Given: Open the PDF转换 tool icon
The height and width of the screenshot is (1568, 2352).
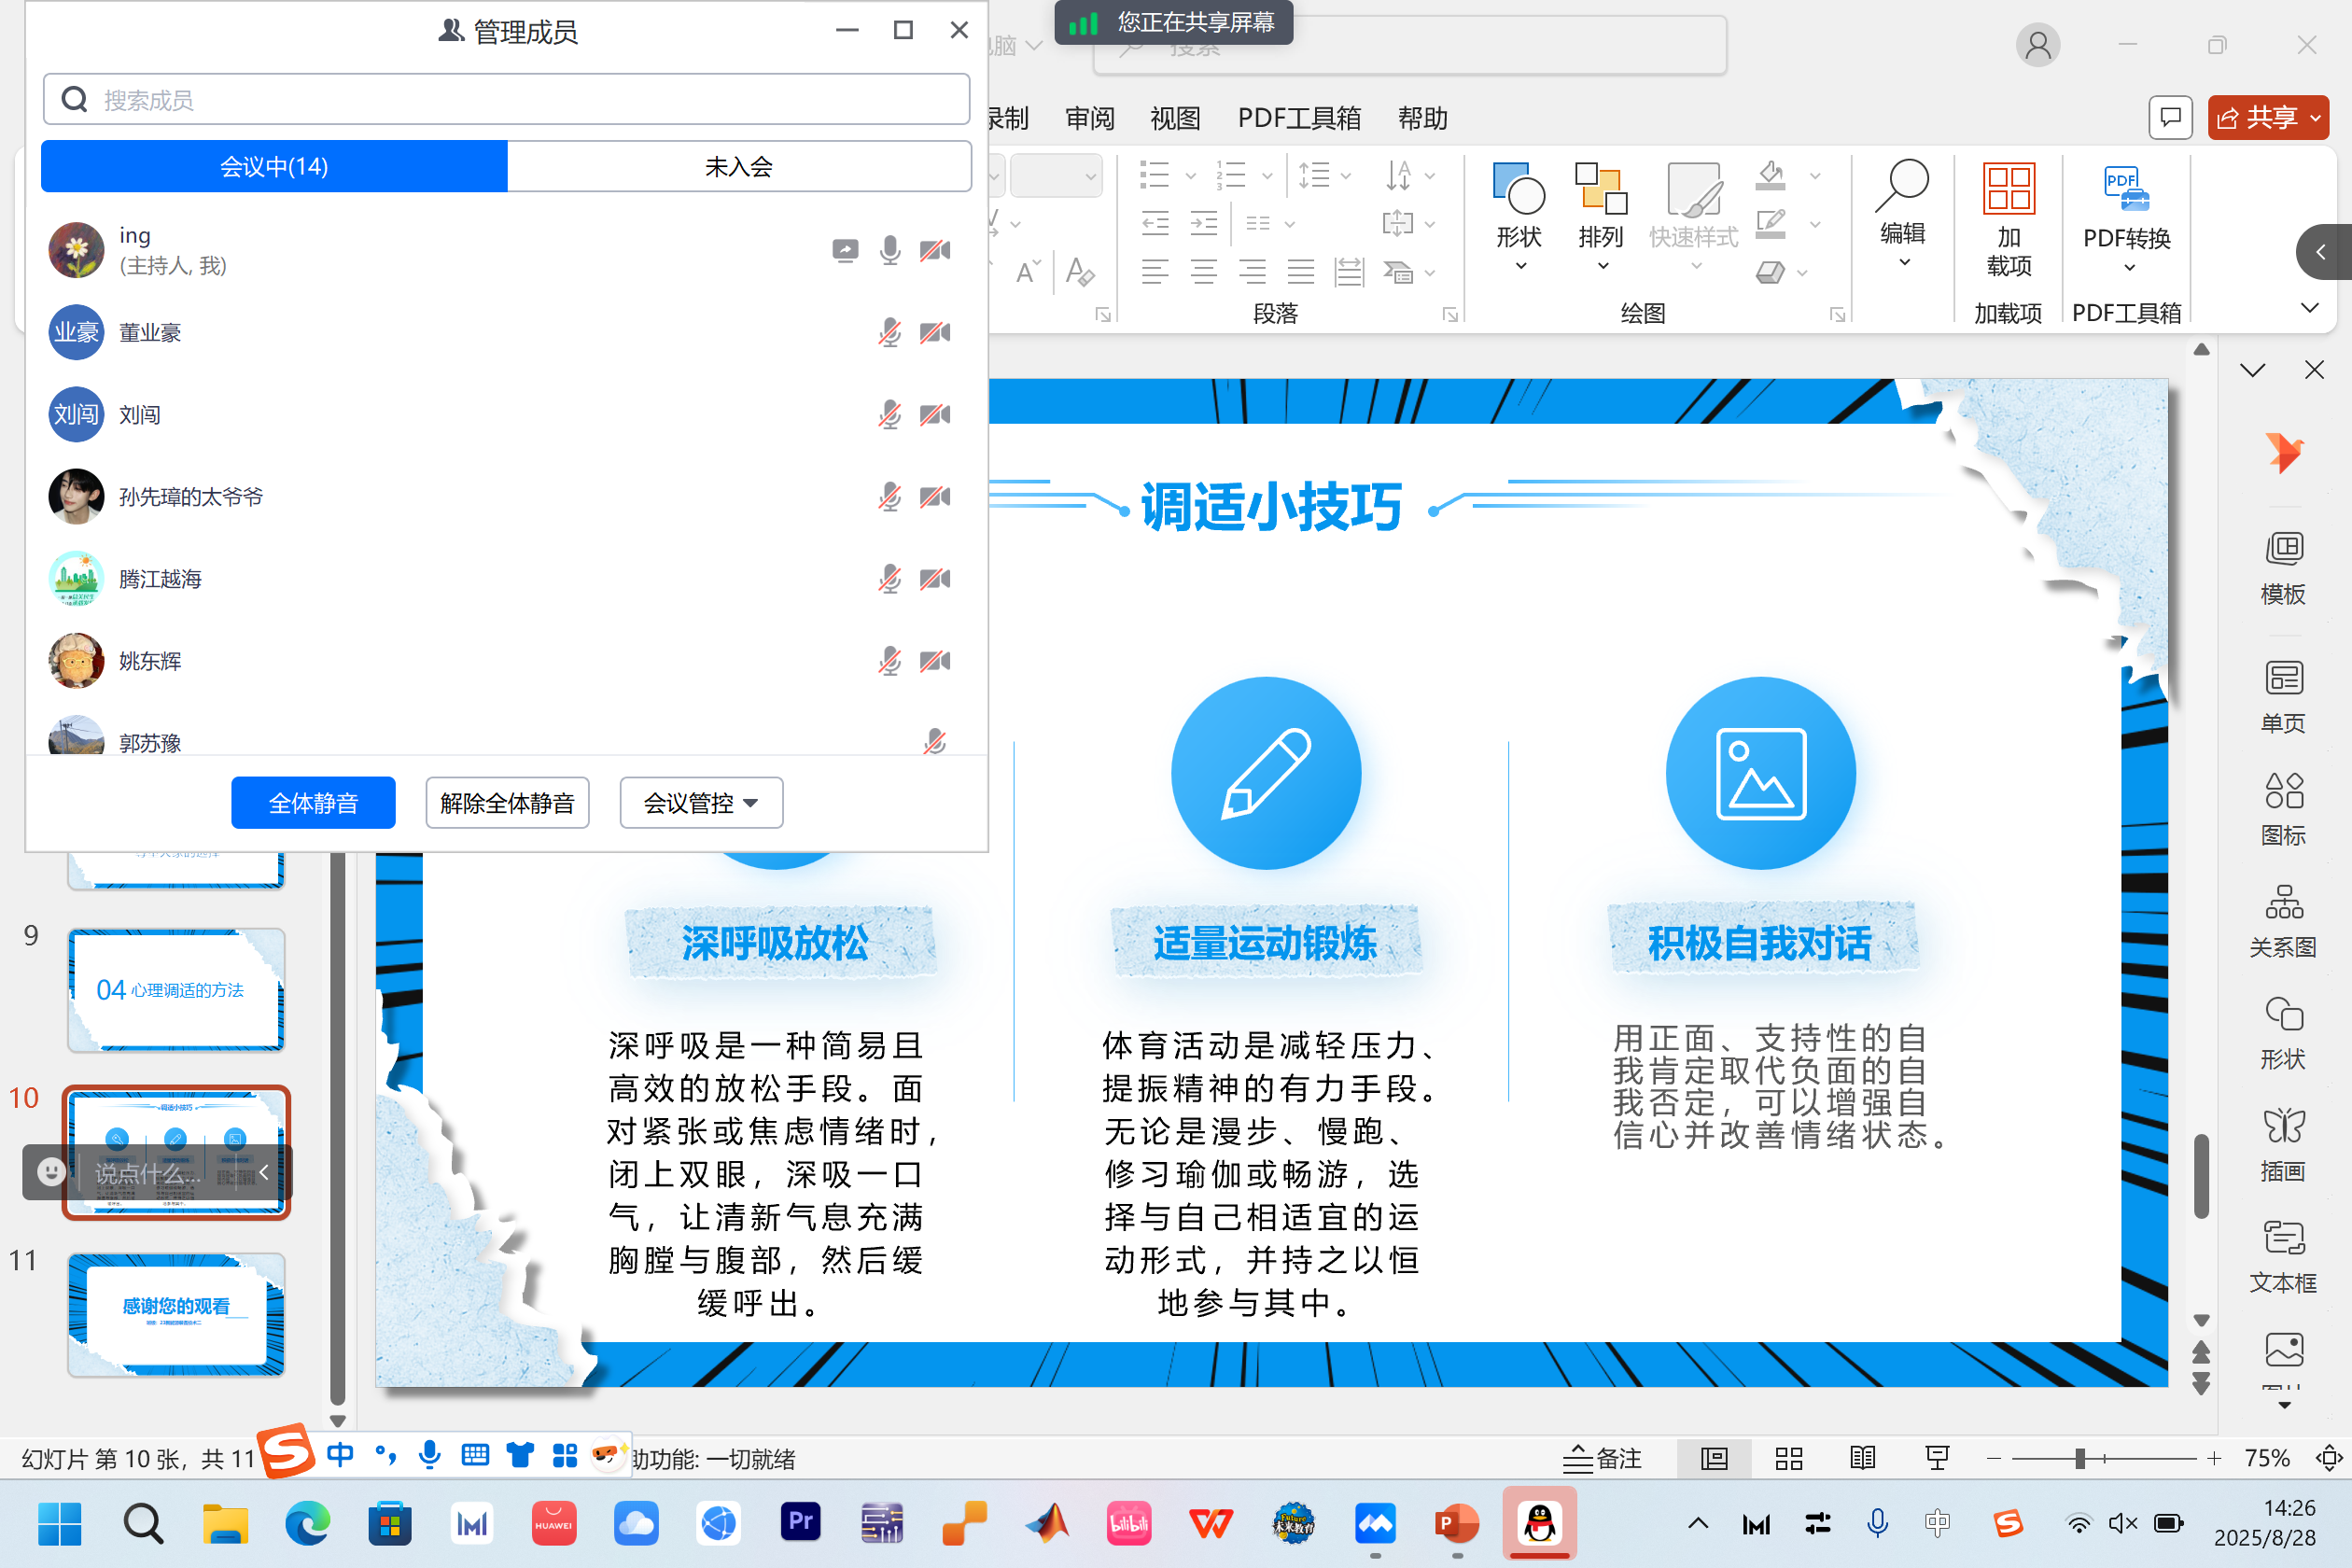Looking at the screenshot, I should tap(2126, 190).
